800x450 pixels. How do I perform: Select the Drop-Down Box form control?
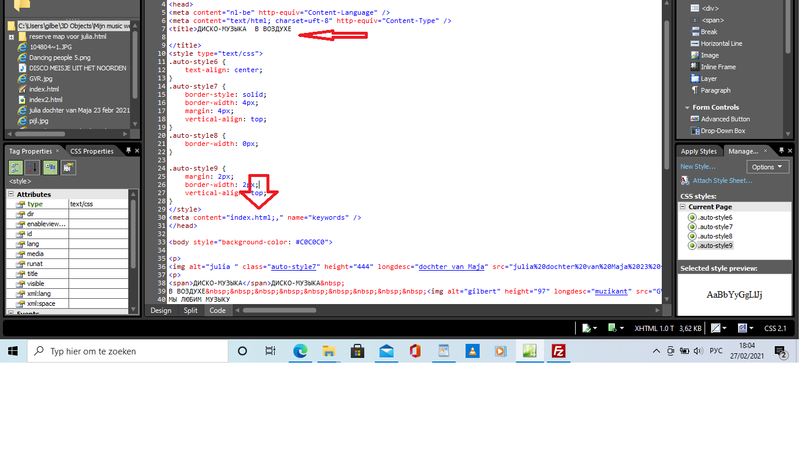(x=724, y=130)
